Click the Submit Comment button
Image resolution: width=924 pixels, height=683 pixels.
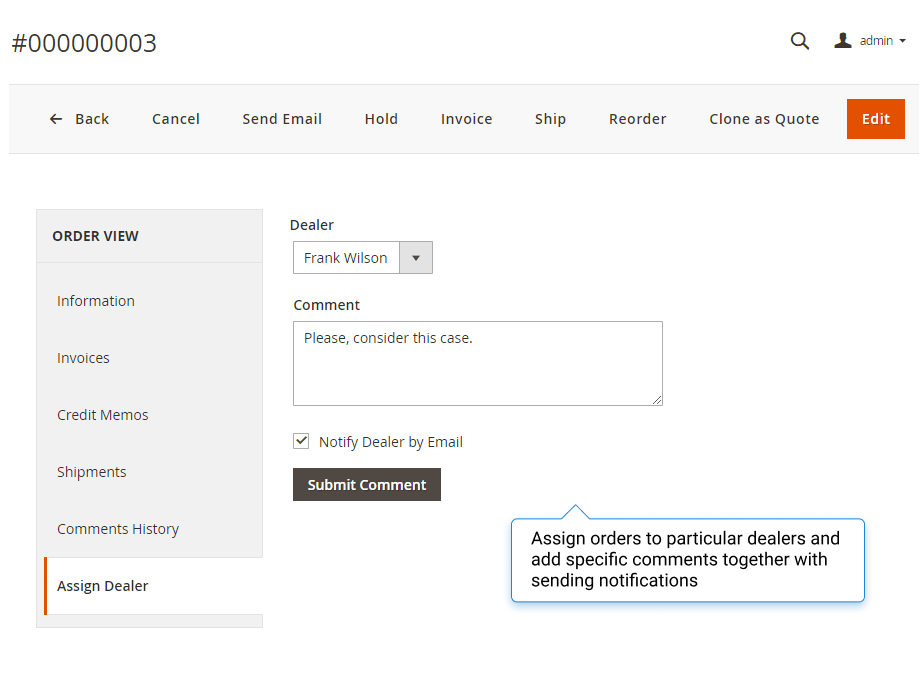pyautogui.click(x=367, y=484)
